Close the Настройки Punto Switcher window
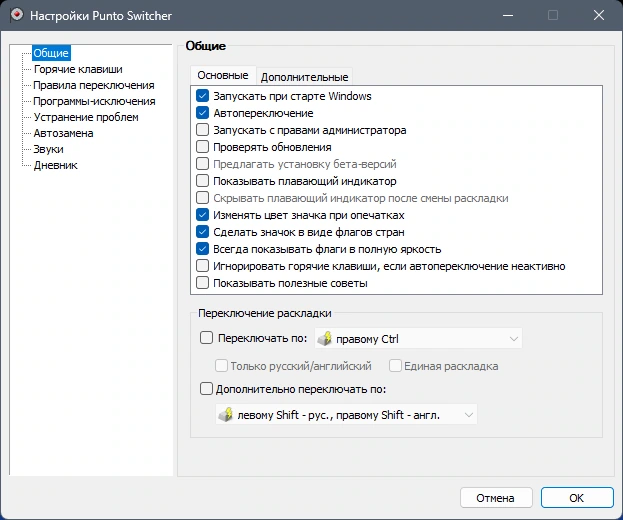 [x=599, y=15]
